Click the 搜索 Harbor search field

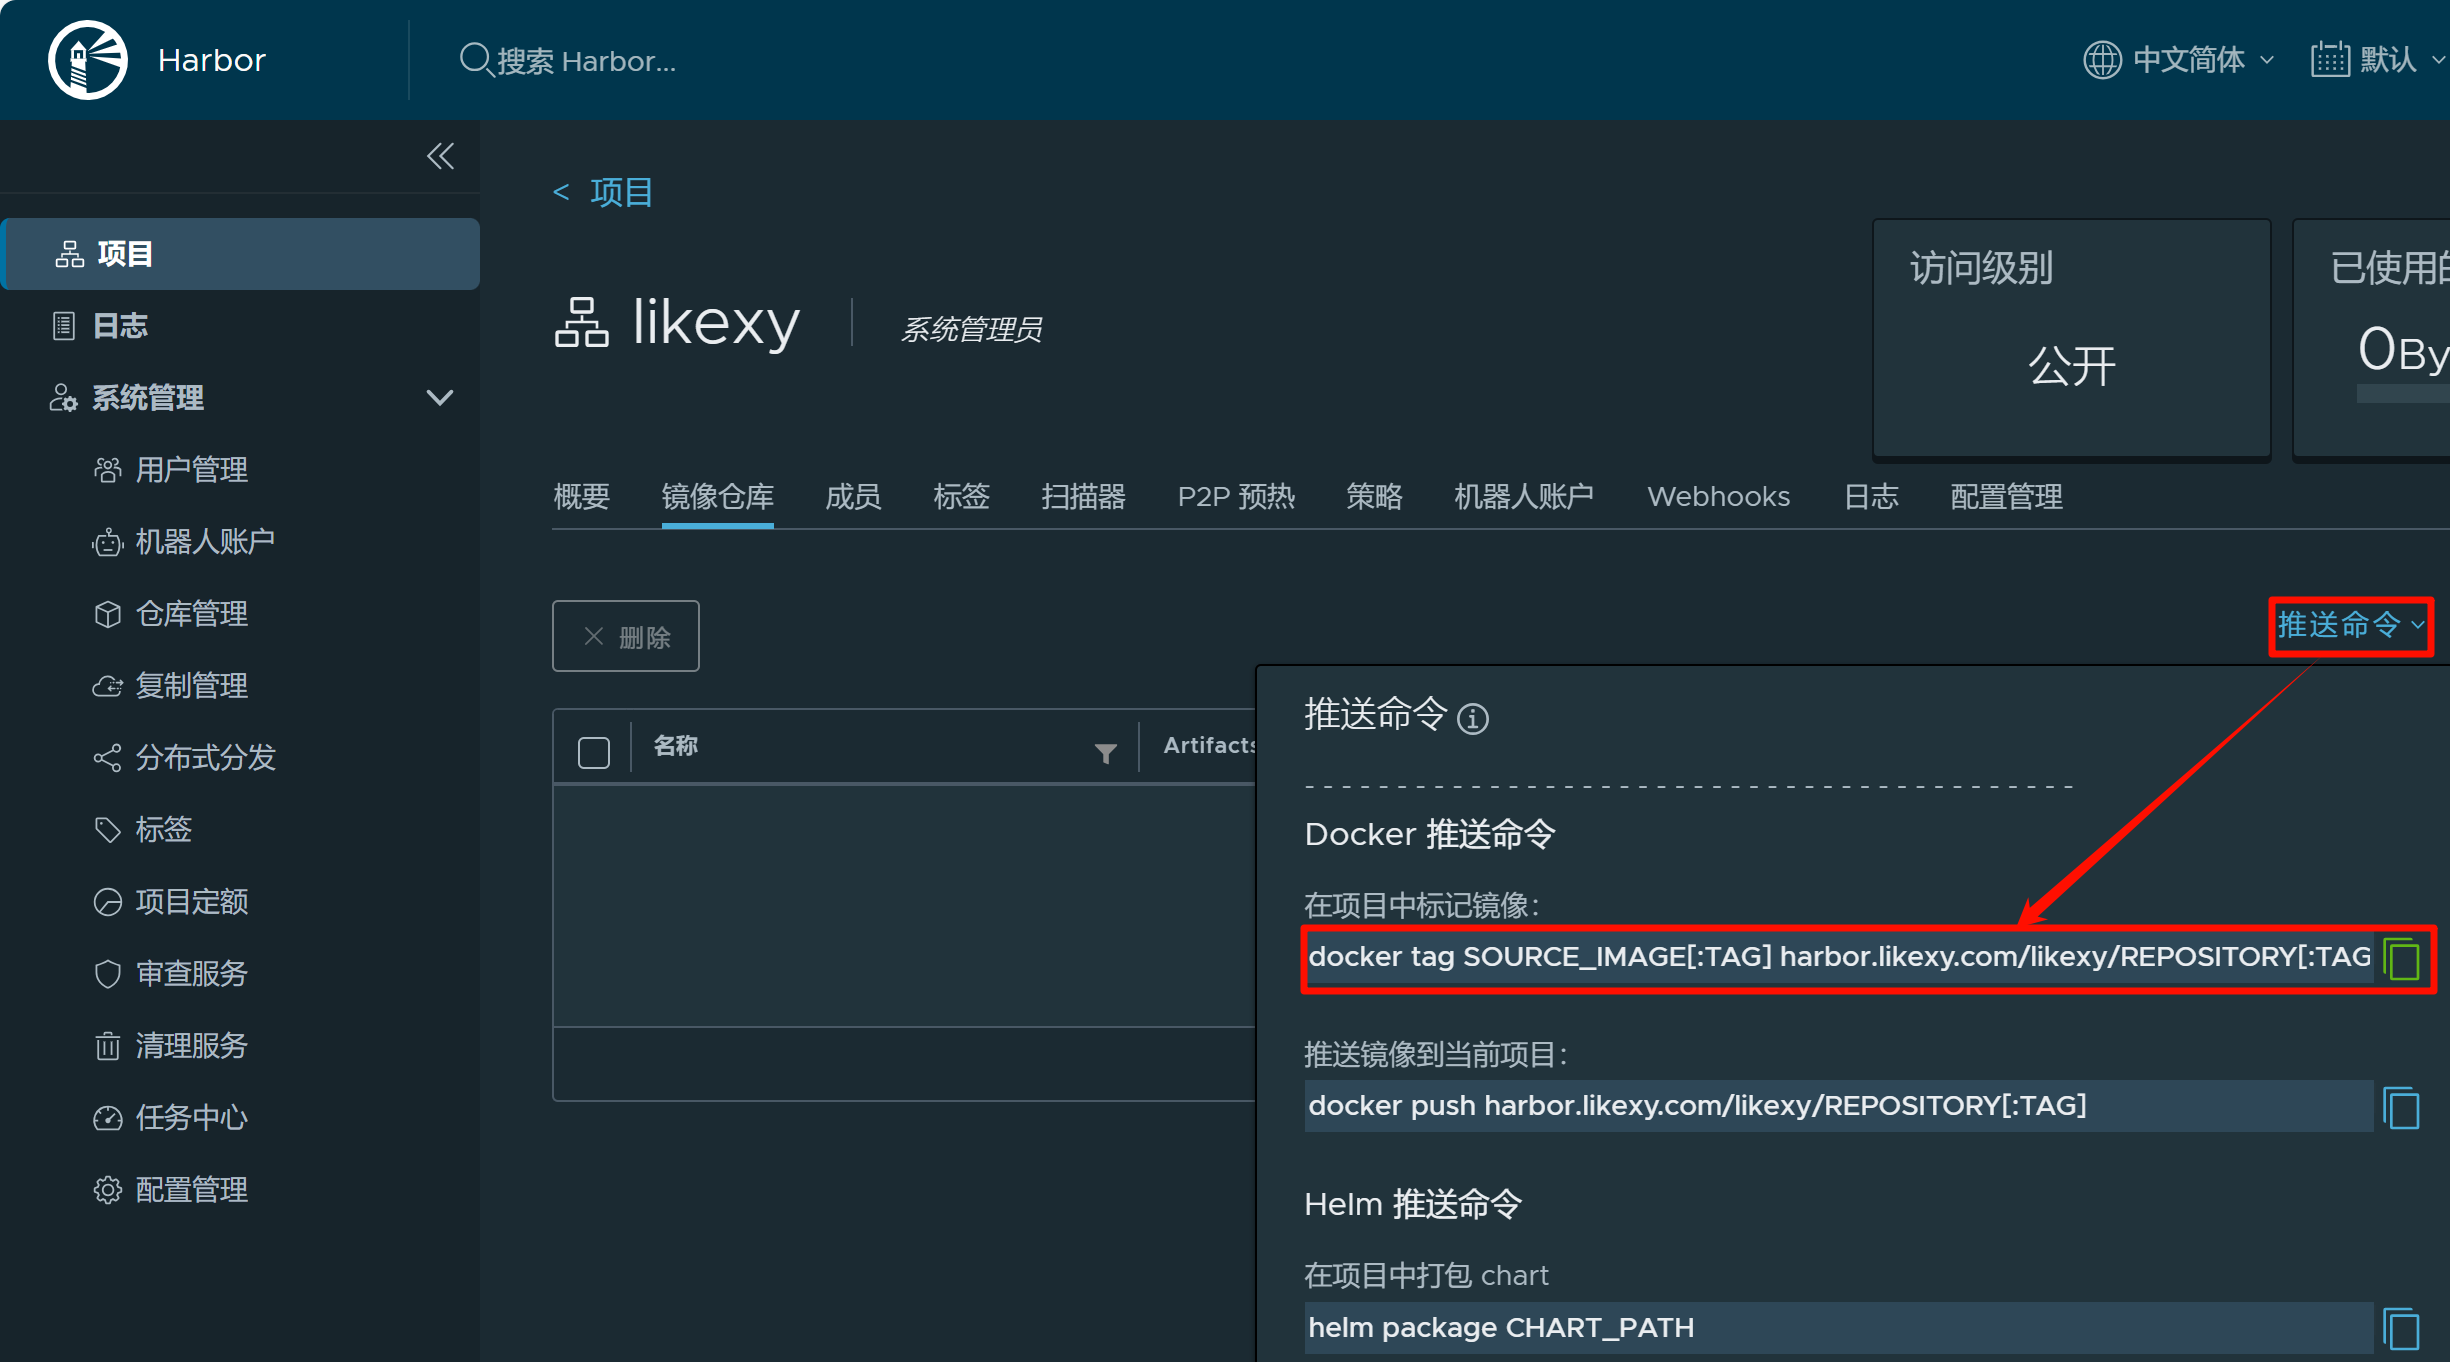586,61
